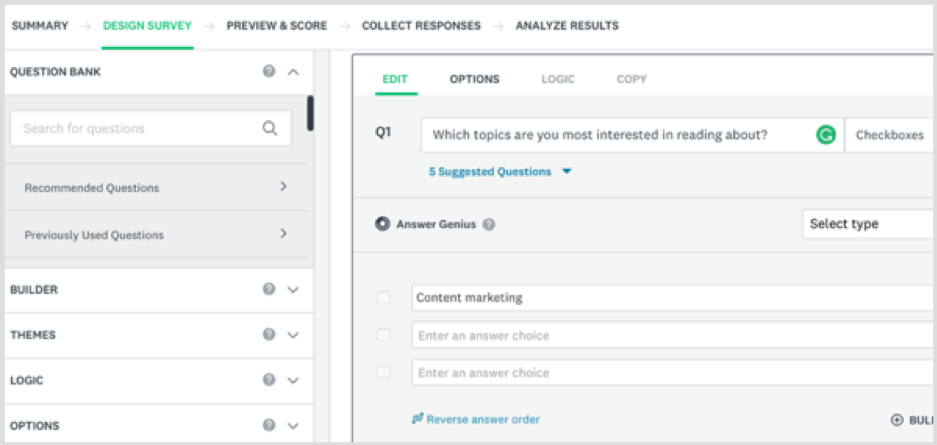Tick the checkbox beside the second answer choice

point(384,335)
